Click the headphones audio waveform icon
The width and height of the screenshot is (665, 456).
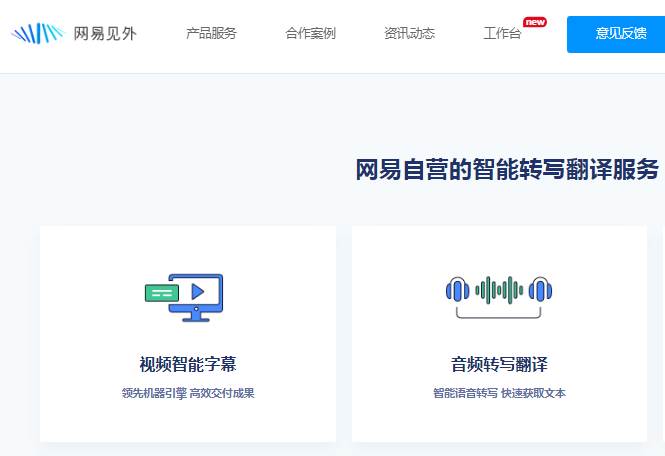[499, 297]
